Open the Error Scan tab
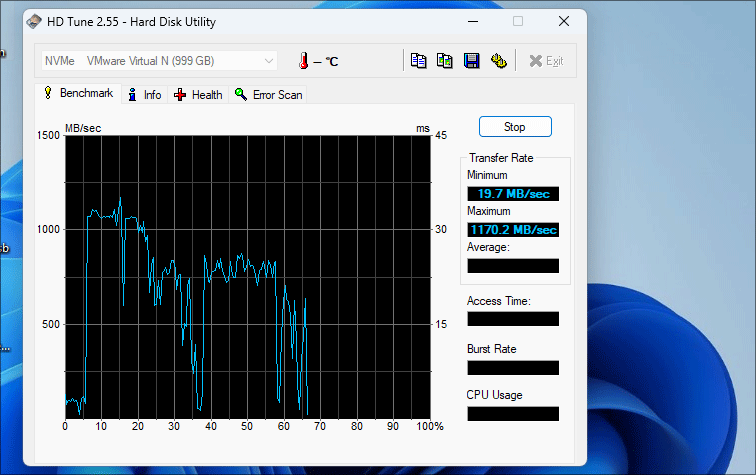The width and height of the screenshot is (756, 475). point(268,94)
